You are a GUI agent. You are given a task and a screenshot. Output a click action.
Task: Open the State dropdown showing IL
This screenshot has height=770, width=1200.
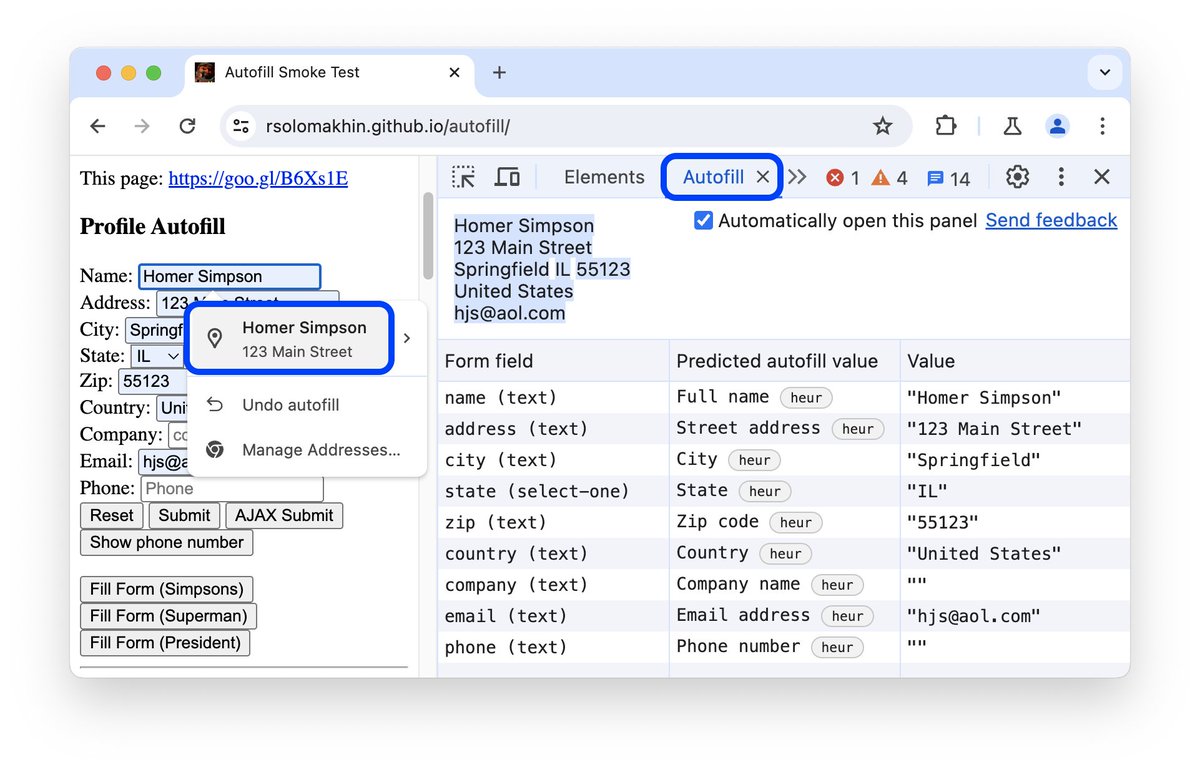pyautogui.click(x=157, y=356)
